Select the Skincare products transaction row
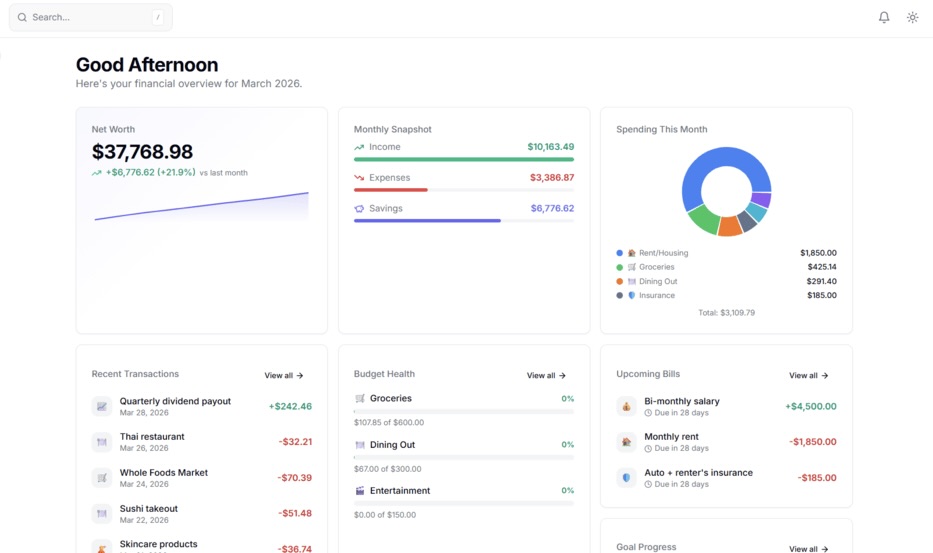 201,546
